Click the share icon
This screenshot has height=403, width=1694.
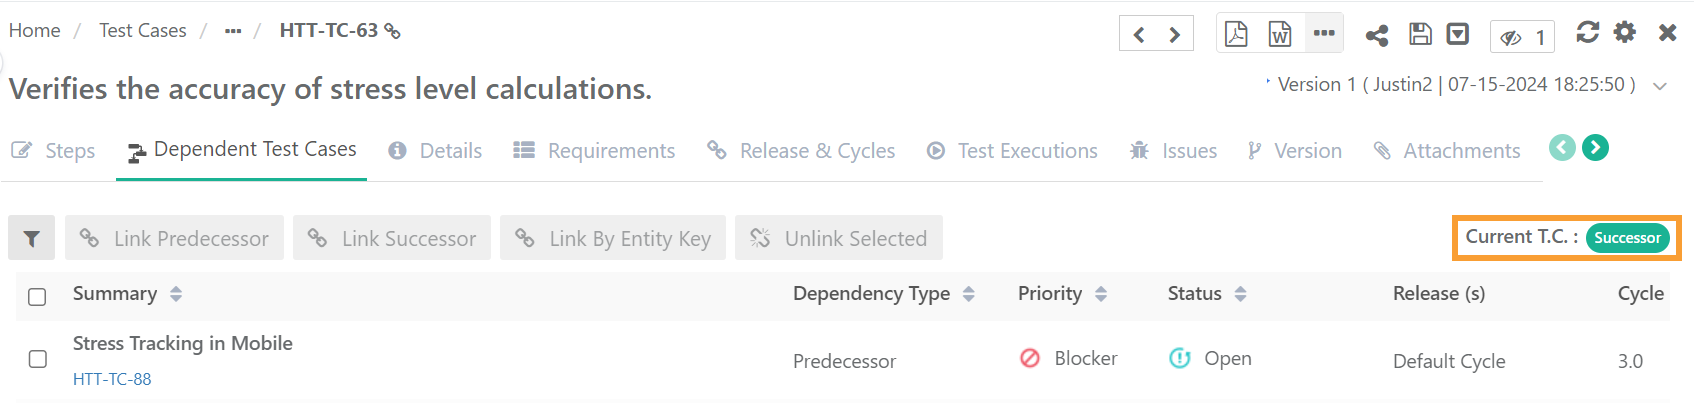point(1377,35)
